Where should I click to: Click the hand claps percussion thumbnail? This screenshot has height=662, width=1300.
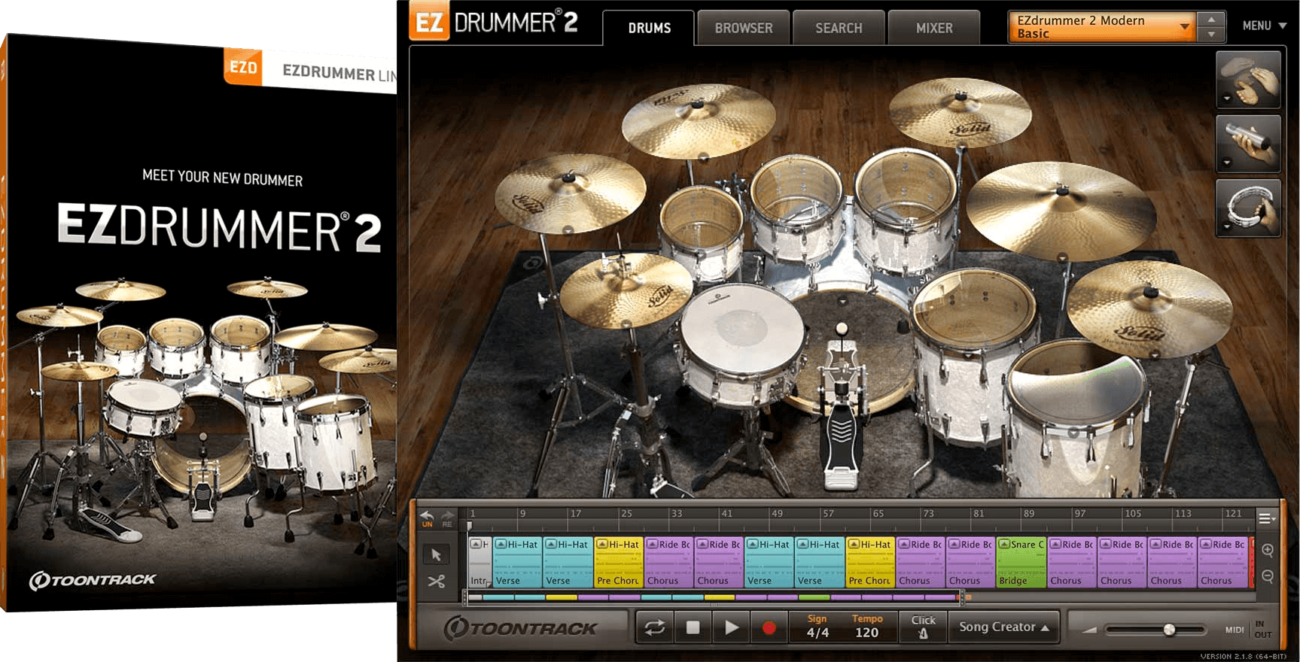(1248, 79)
